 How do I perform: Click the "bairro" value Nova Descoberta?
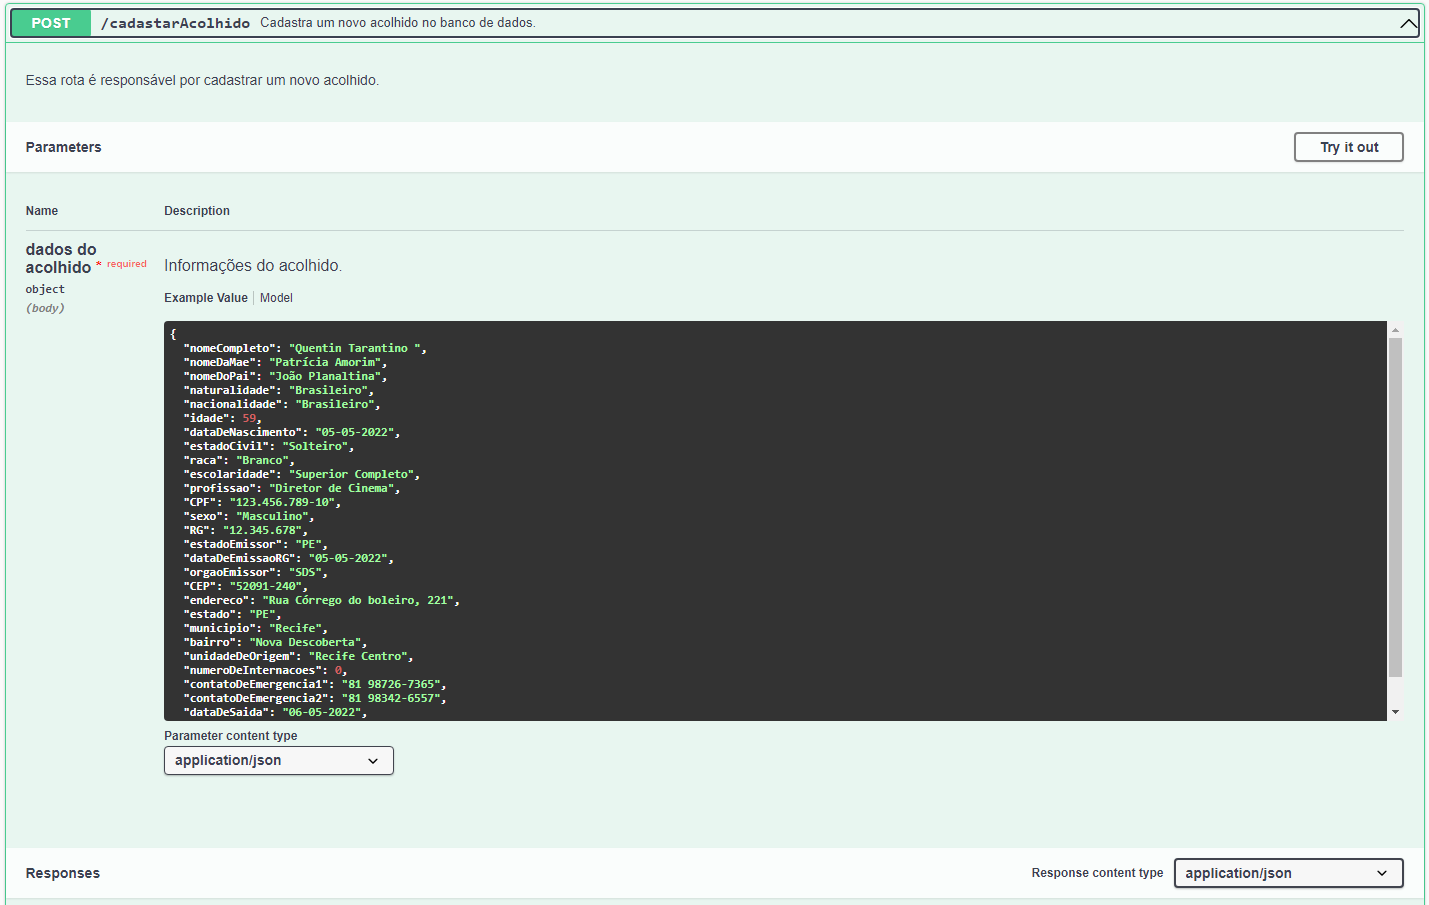coord(305,642)
